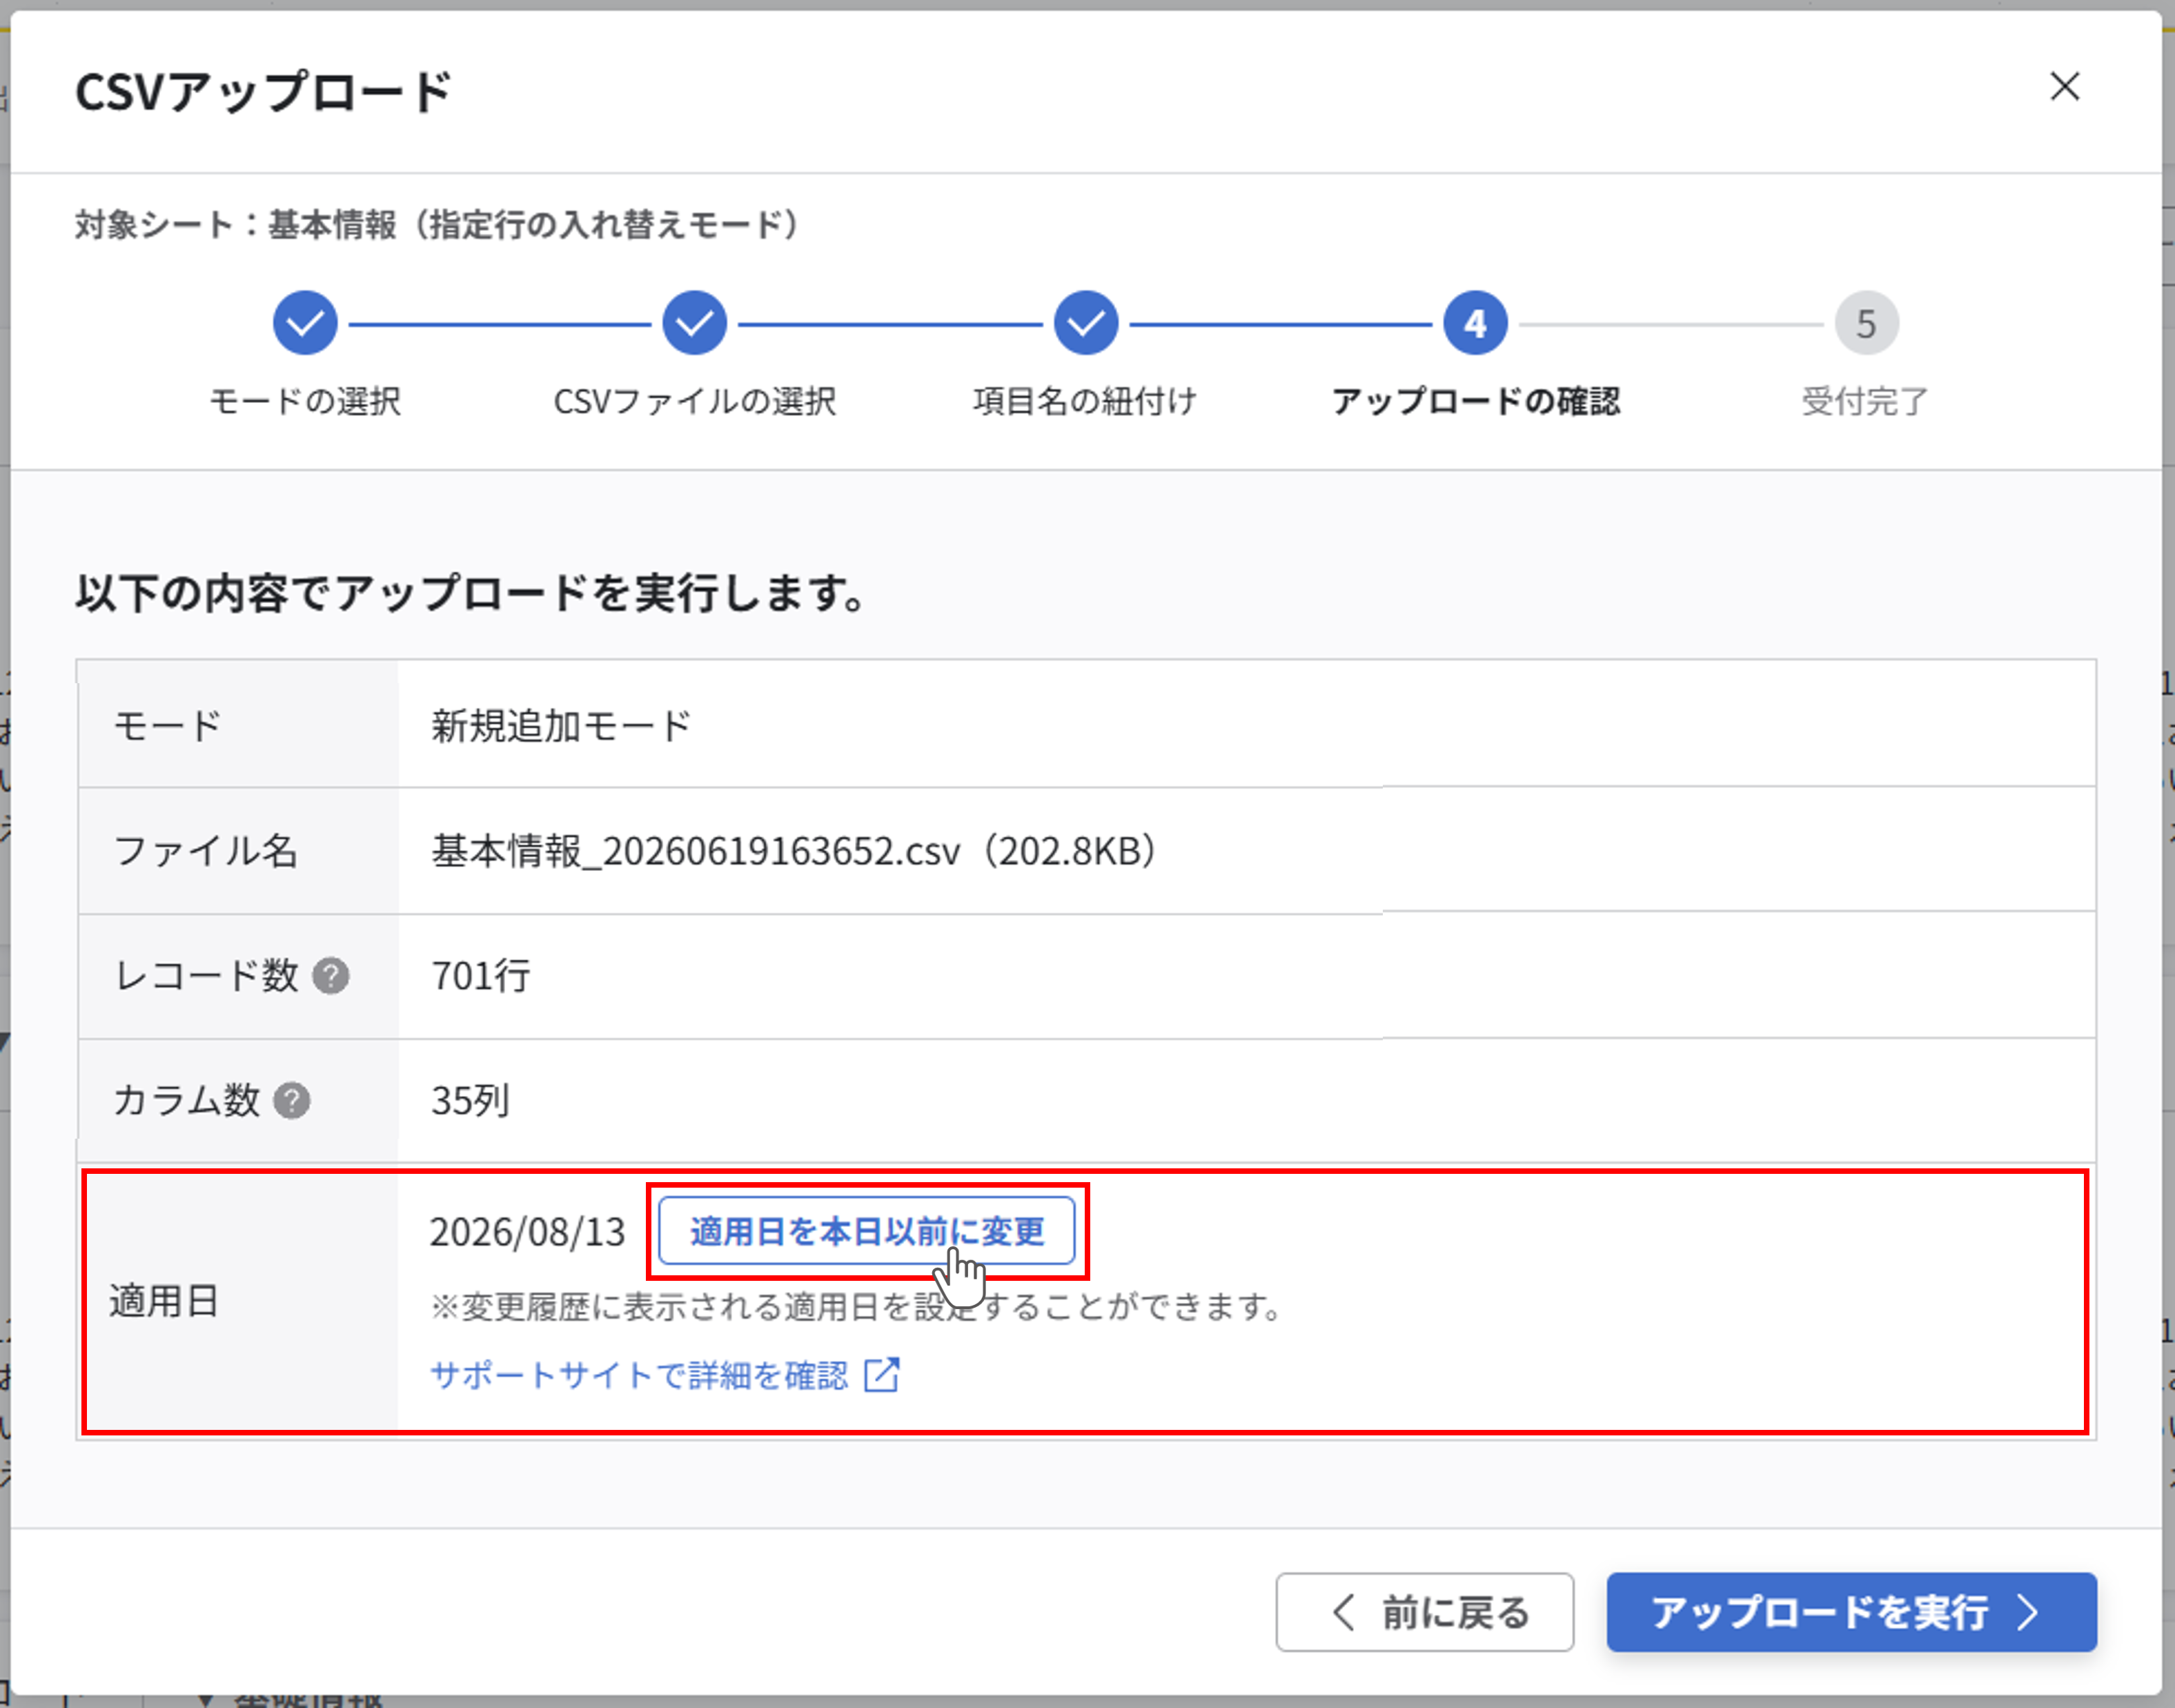Viewport: 2175px width, 1708px height.
Task: Click the date 2026/08/13
Action: click(x=528, y=1232)
